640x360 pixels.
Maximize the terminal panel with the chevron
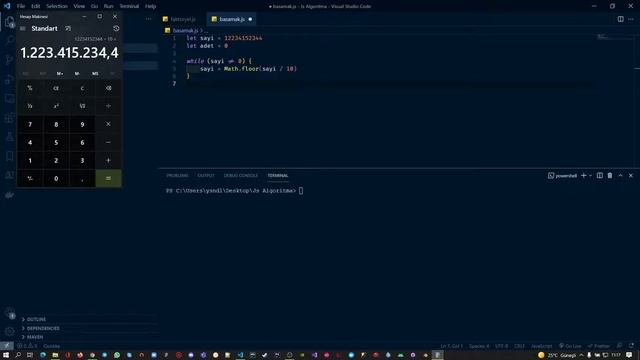620,176
